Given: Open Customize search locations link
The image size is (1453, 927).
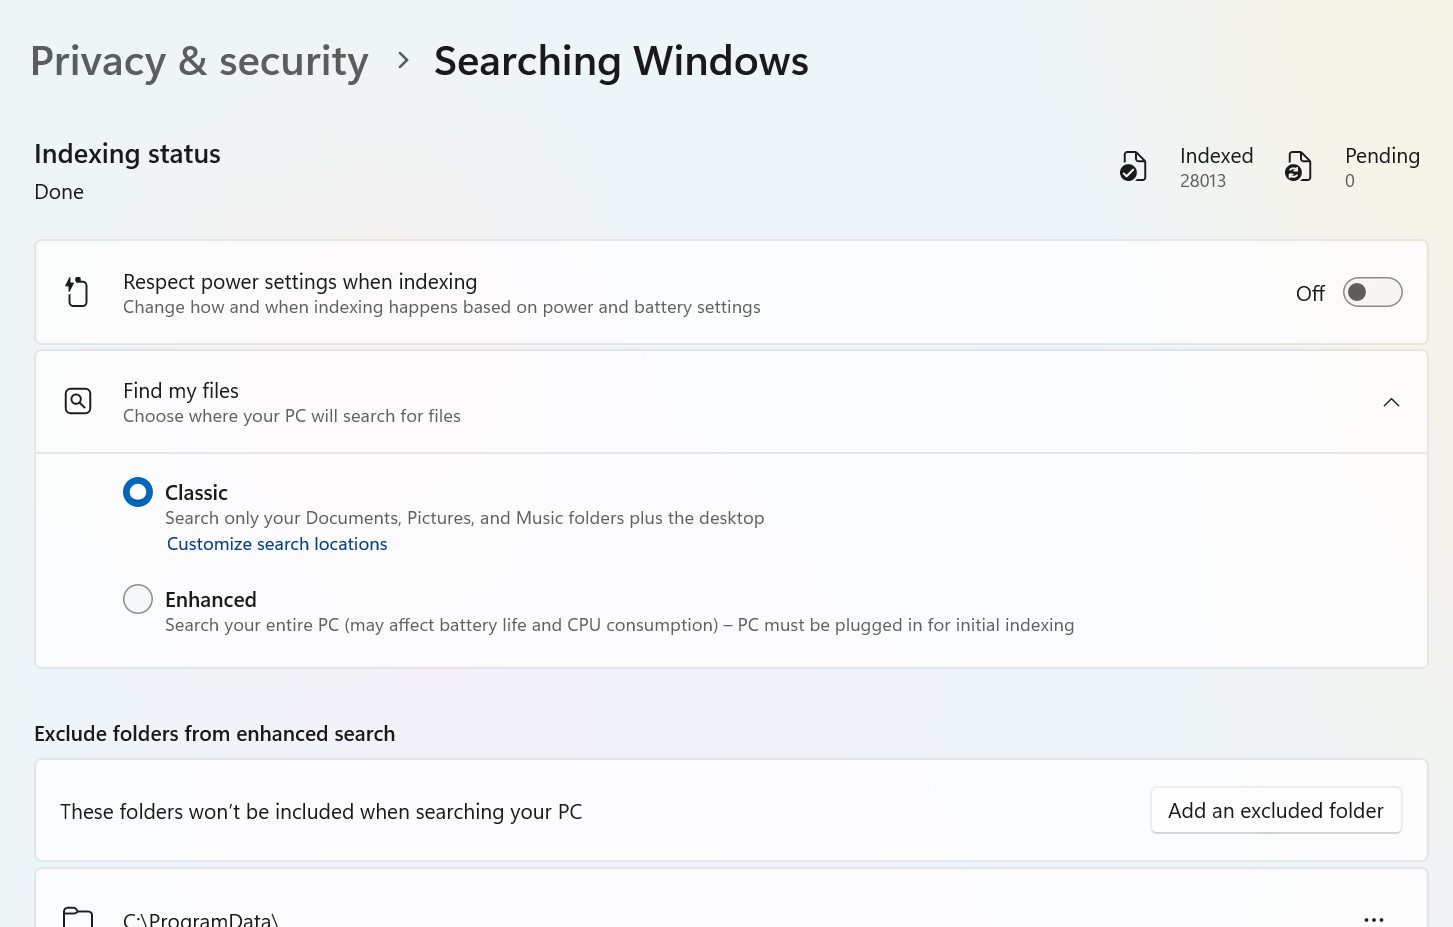Looking at the screenshot, I should coord(277,544).
